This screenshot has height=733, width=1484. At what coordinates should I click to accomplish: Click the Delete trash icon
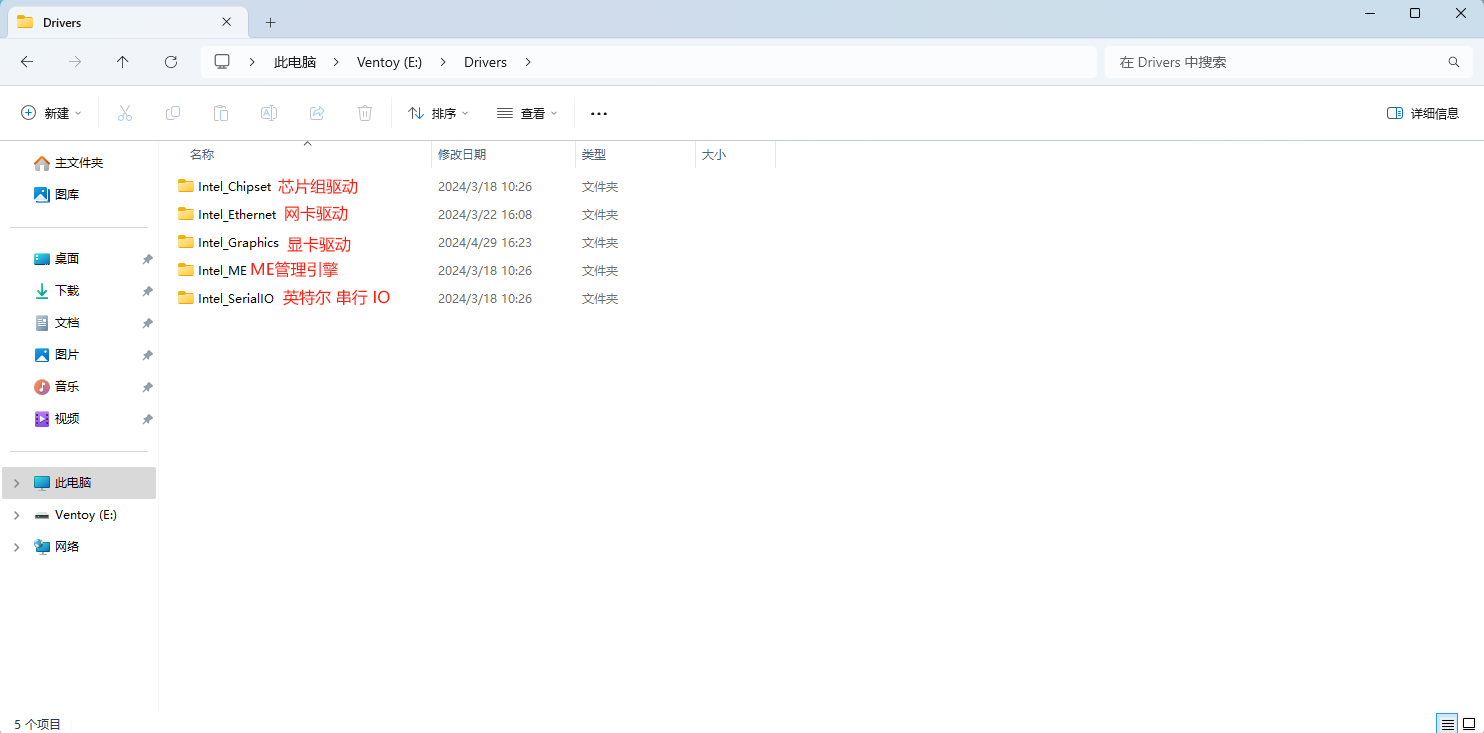pyautogui.click(x=365, y=113)
